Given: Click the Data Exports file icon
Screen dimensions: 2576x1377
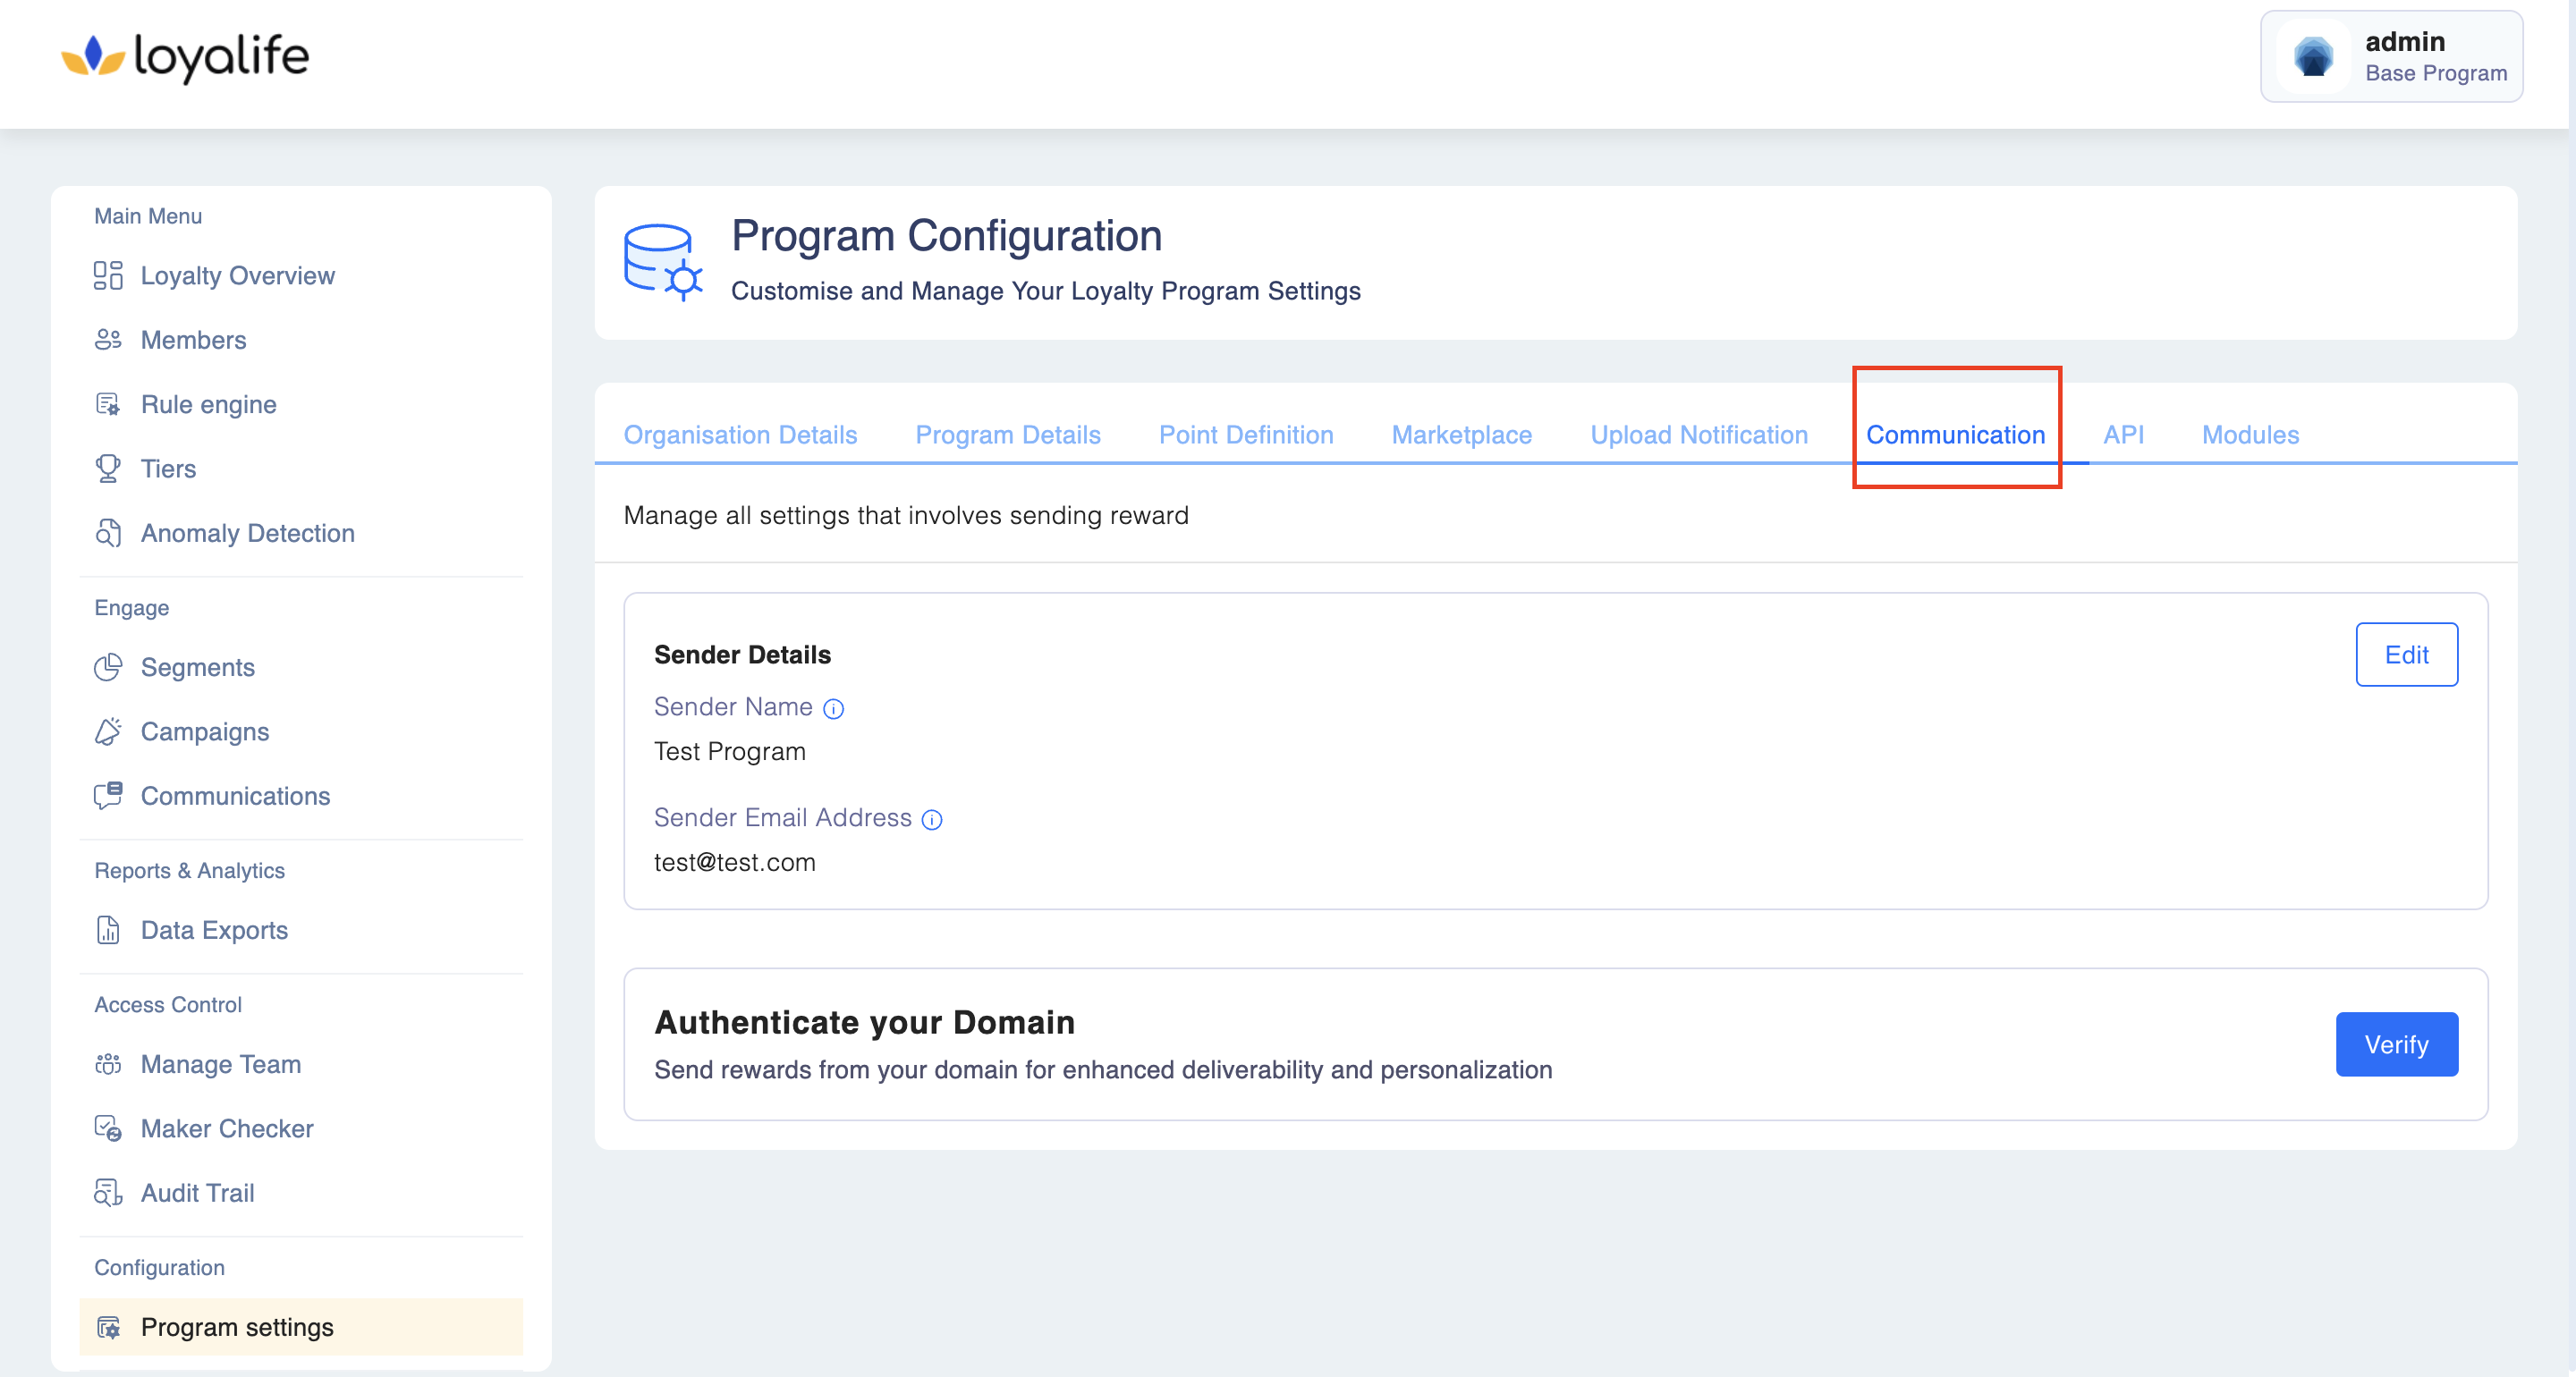Looking at the screenshot, I should (108, 930).
